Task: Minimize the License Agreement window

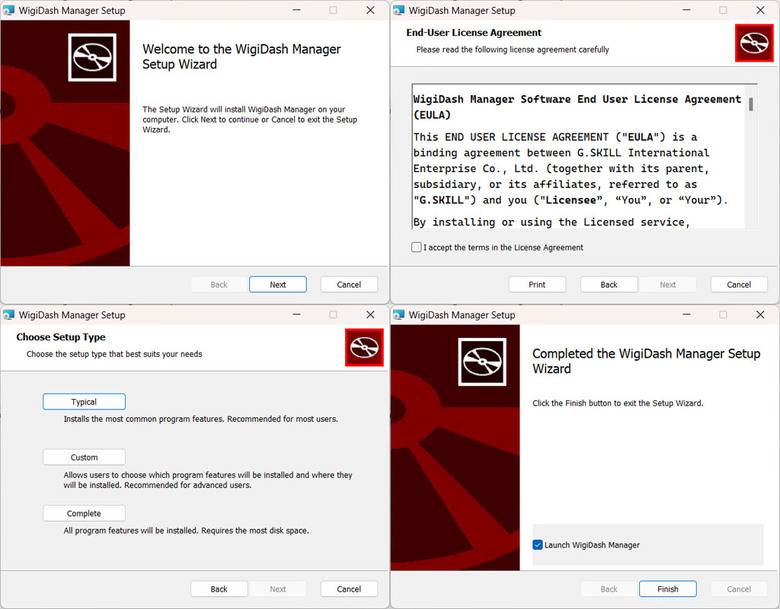Action: pos(686,10)
